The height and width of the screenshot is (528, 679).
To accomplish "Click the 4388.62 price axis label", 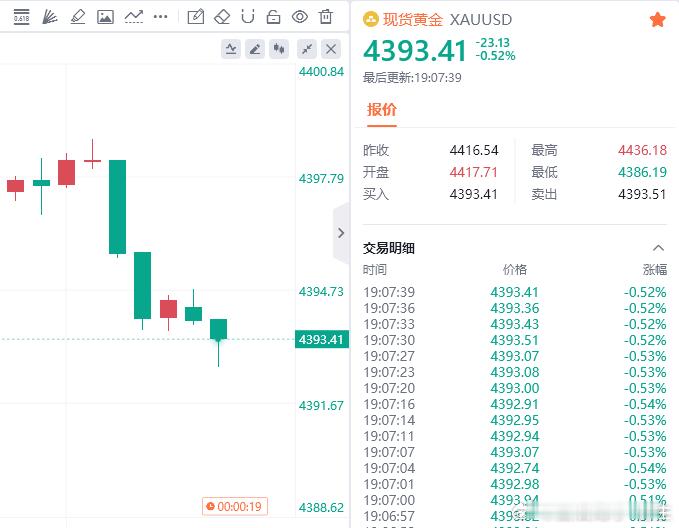I will click(x=321, y=507).
